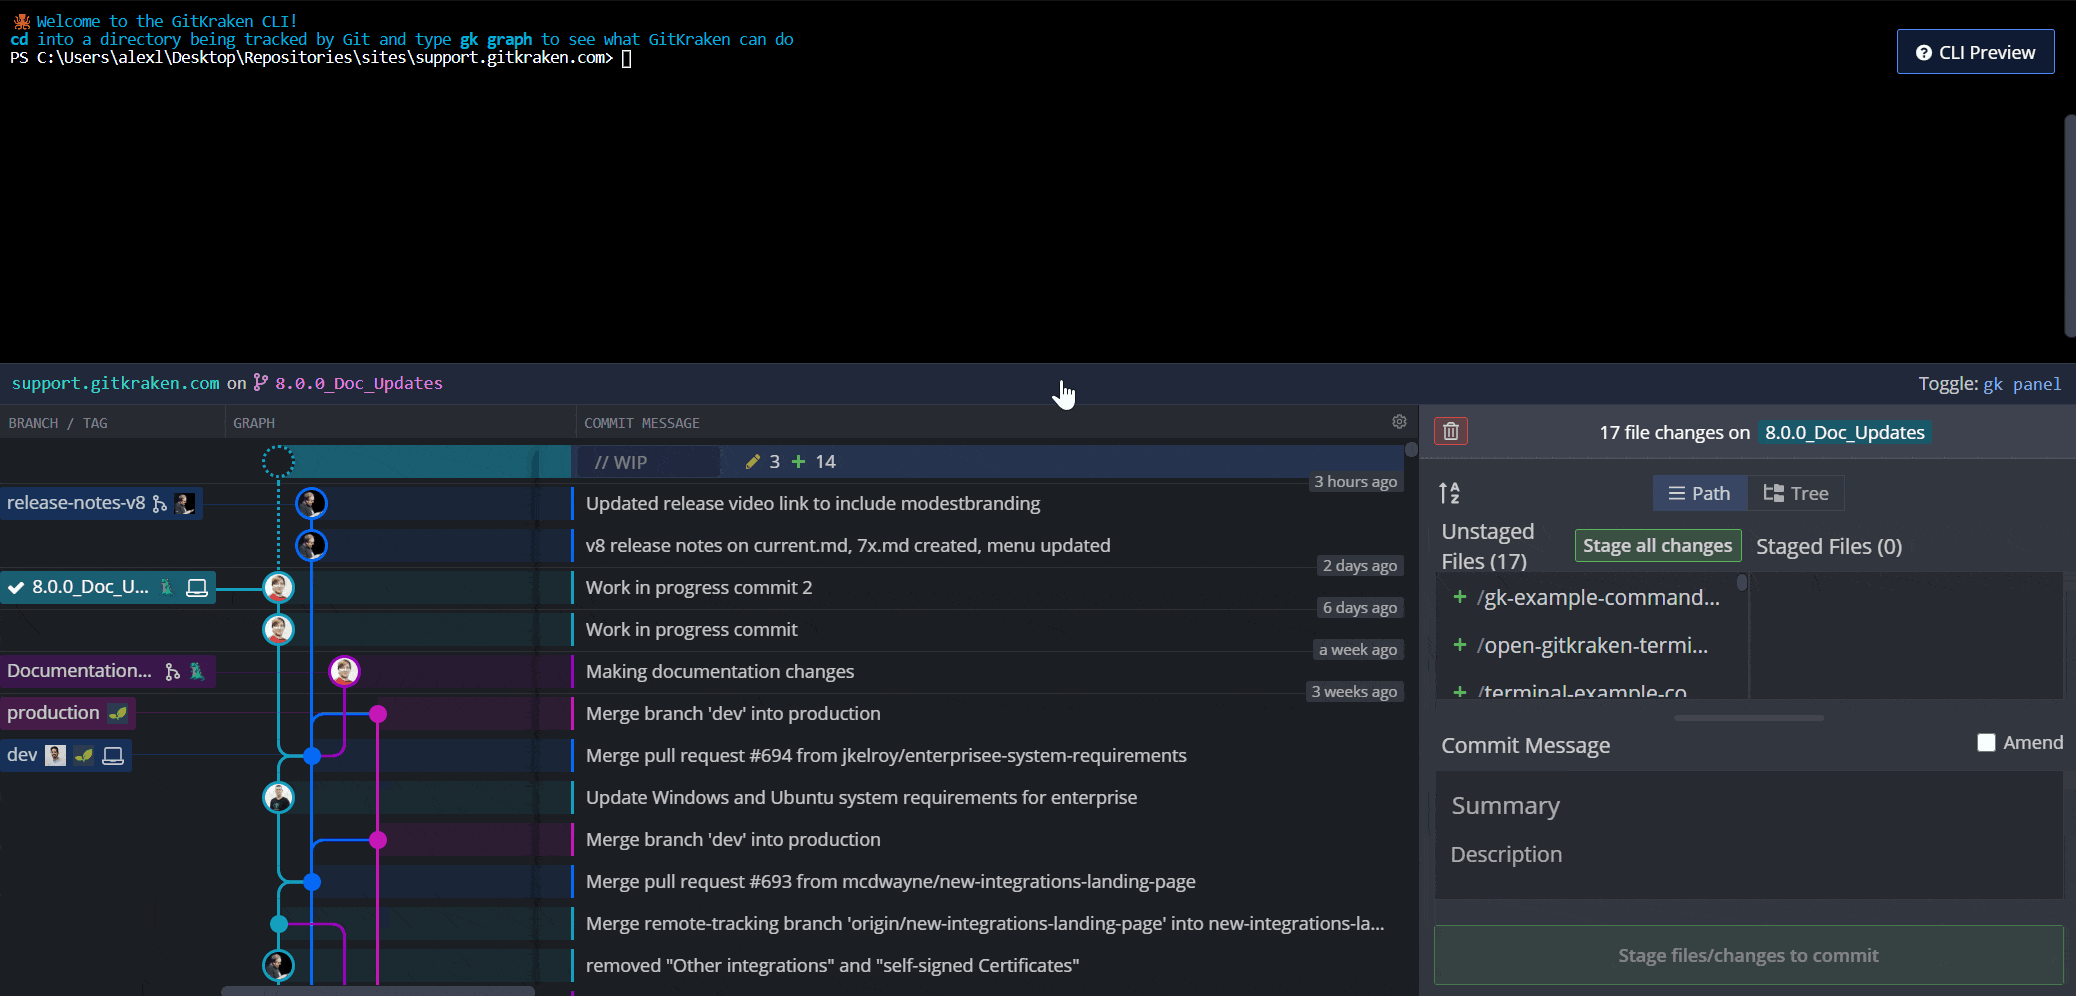Click the pull request icon on release-notes-v8 label
Viewport: 2076px width, 996px height.
click(x=160, y=504)
